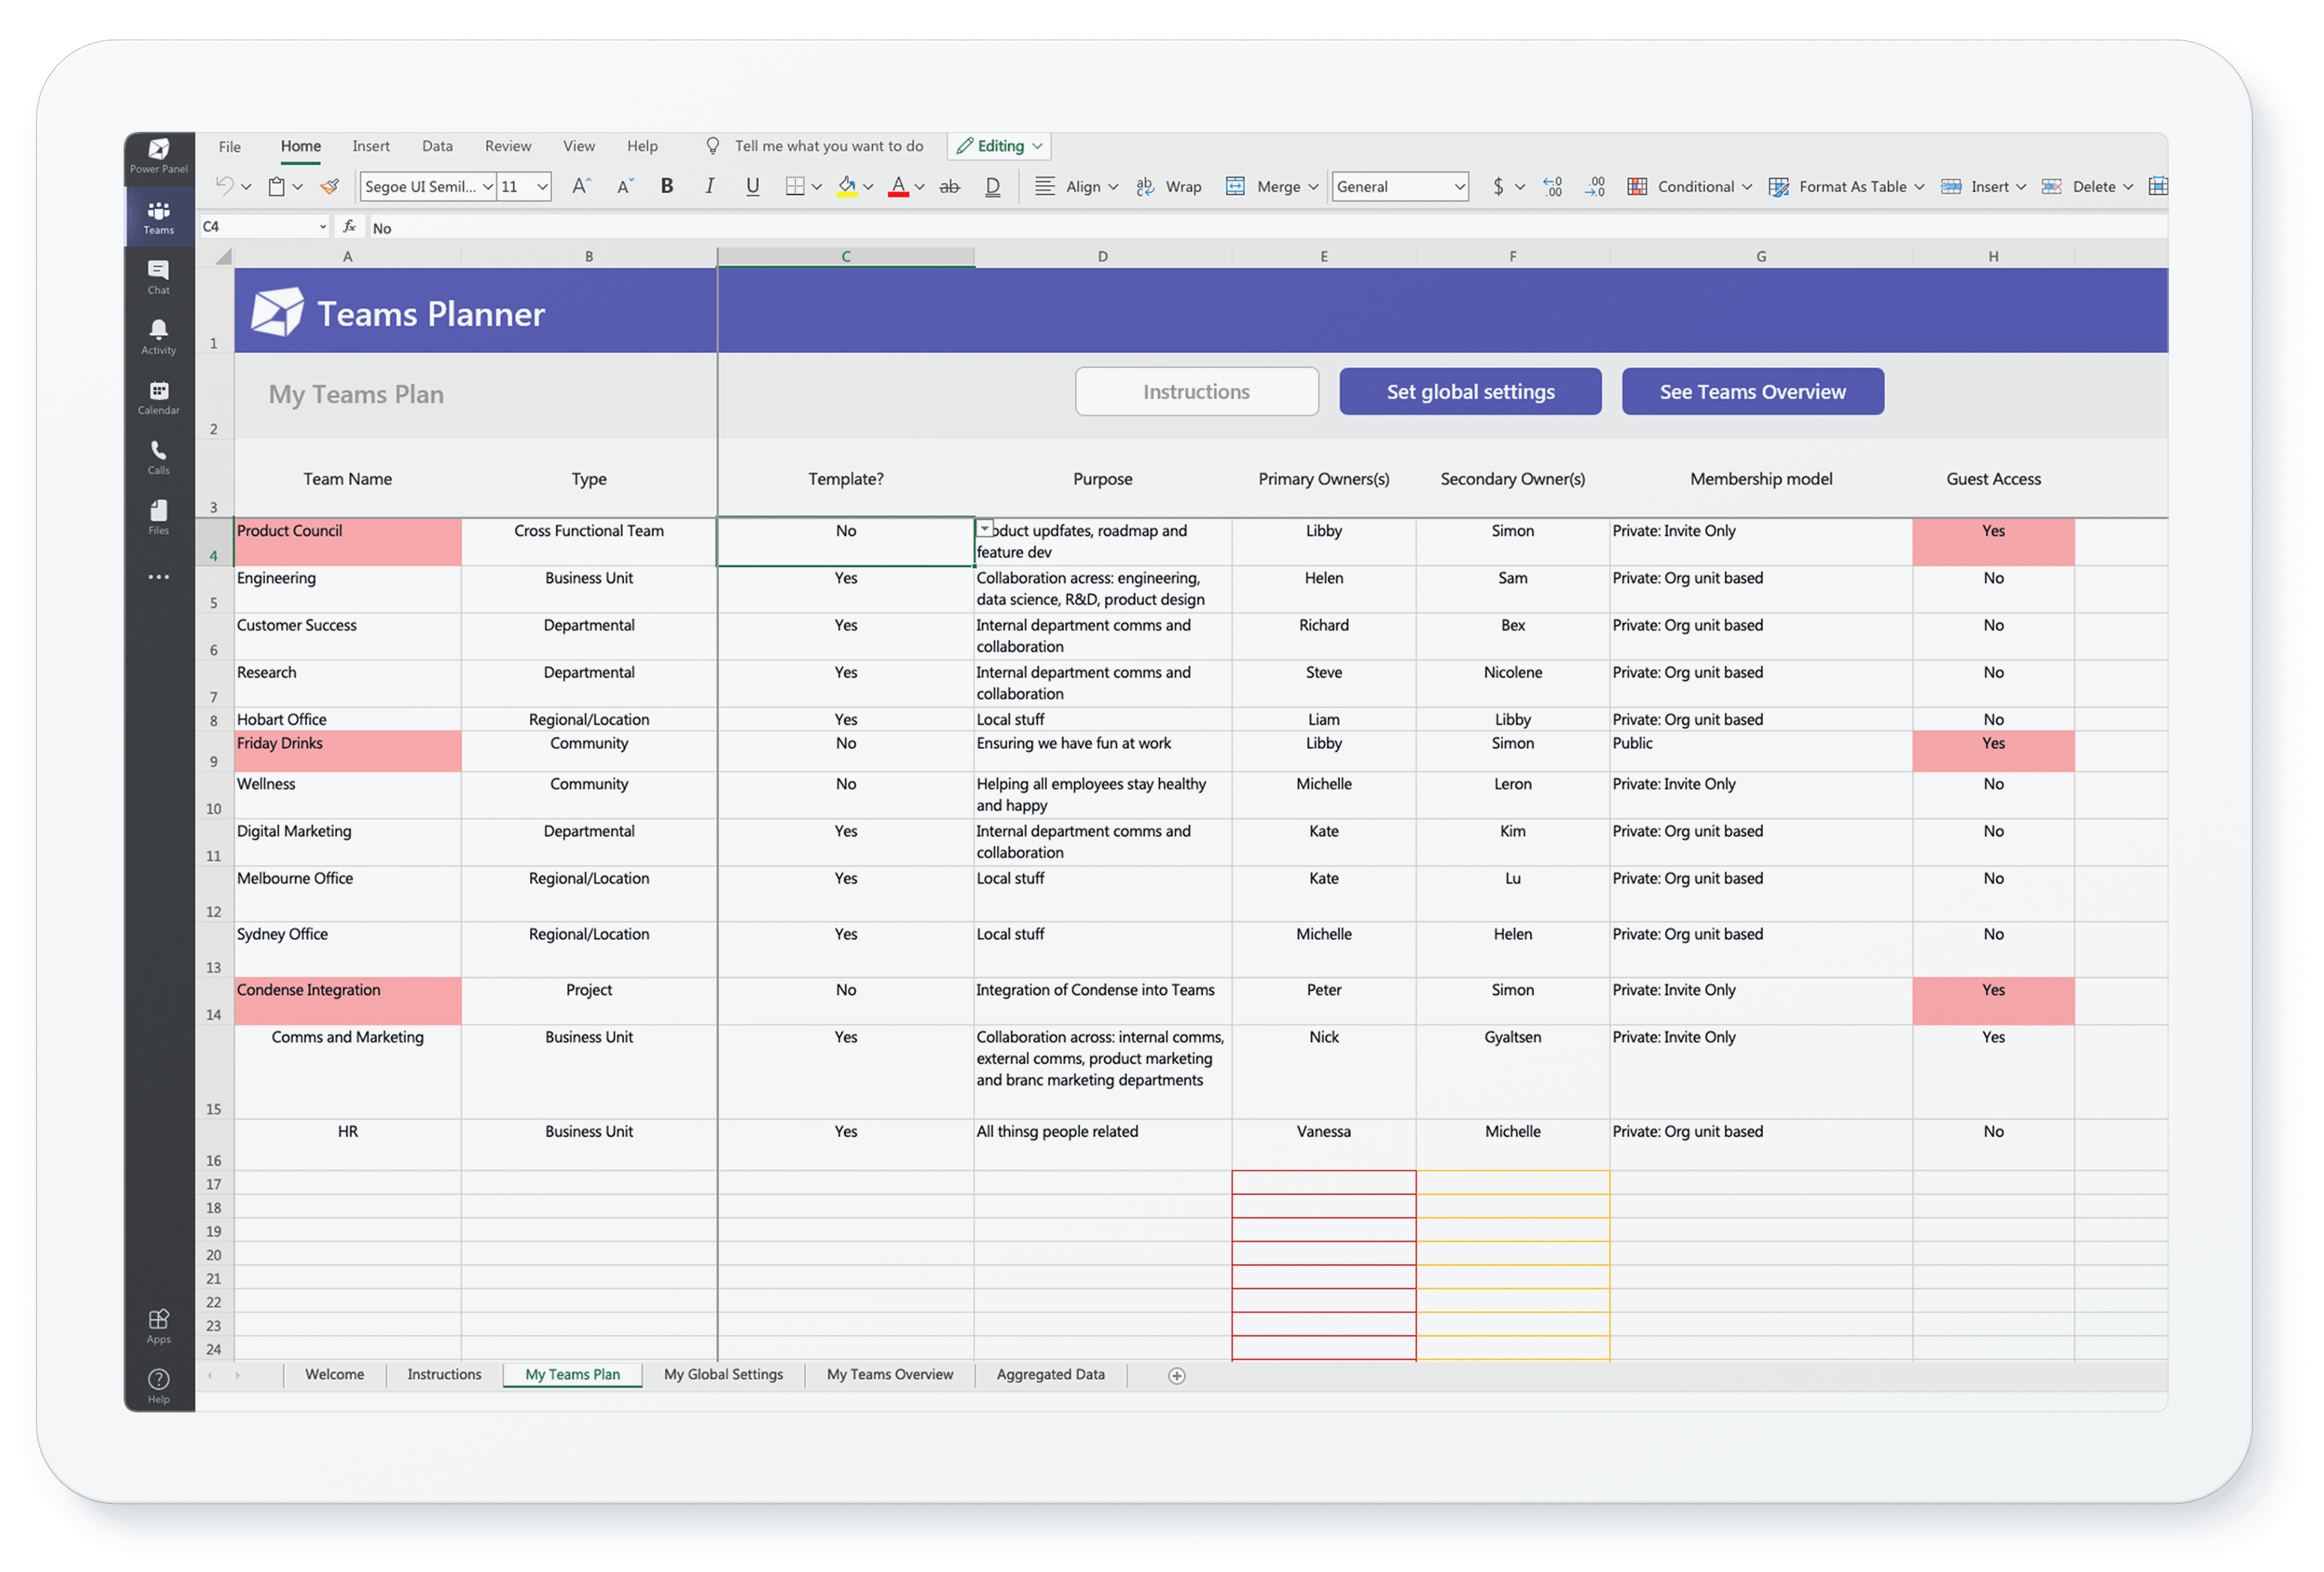Viewport: 2324px width, 1572px height.
Task: Open the Teams sidebar icon
Action: [x=158, y=217]
